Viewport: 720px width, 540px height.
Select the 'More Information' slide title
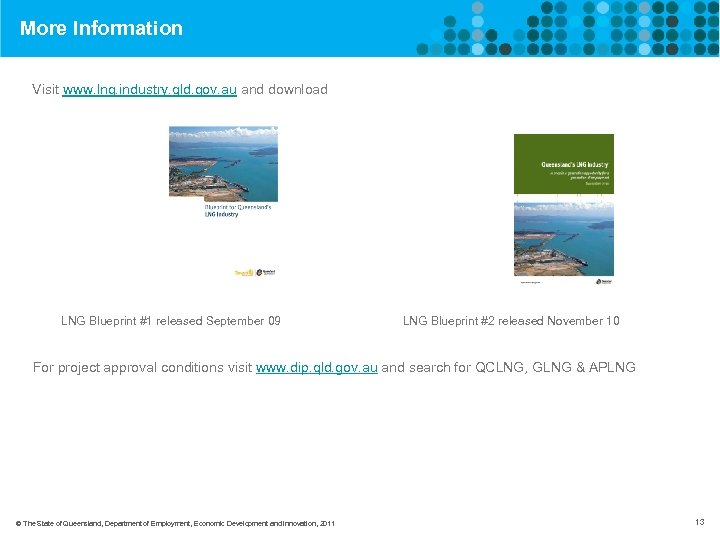(x=101, y=28)
